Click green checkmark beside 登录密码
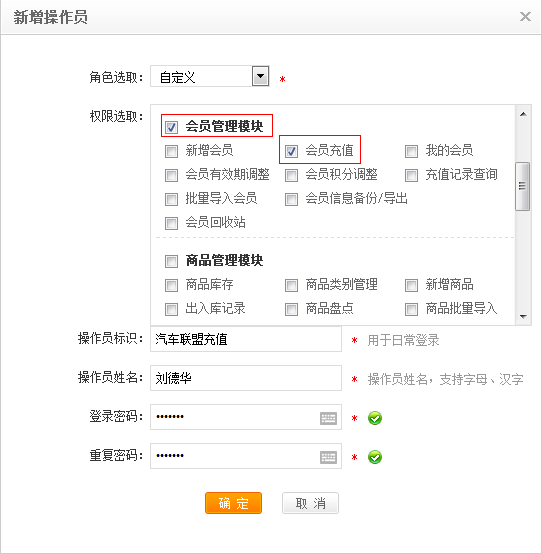 (375, 418)
